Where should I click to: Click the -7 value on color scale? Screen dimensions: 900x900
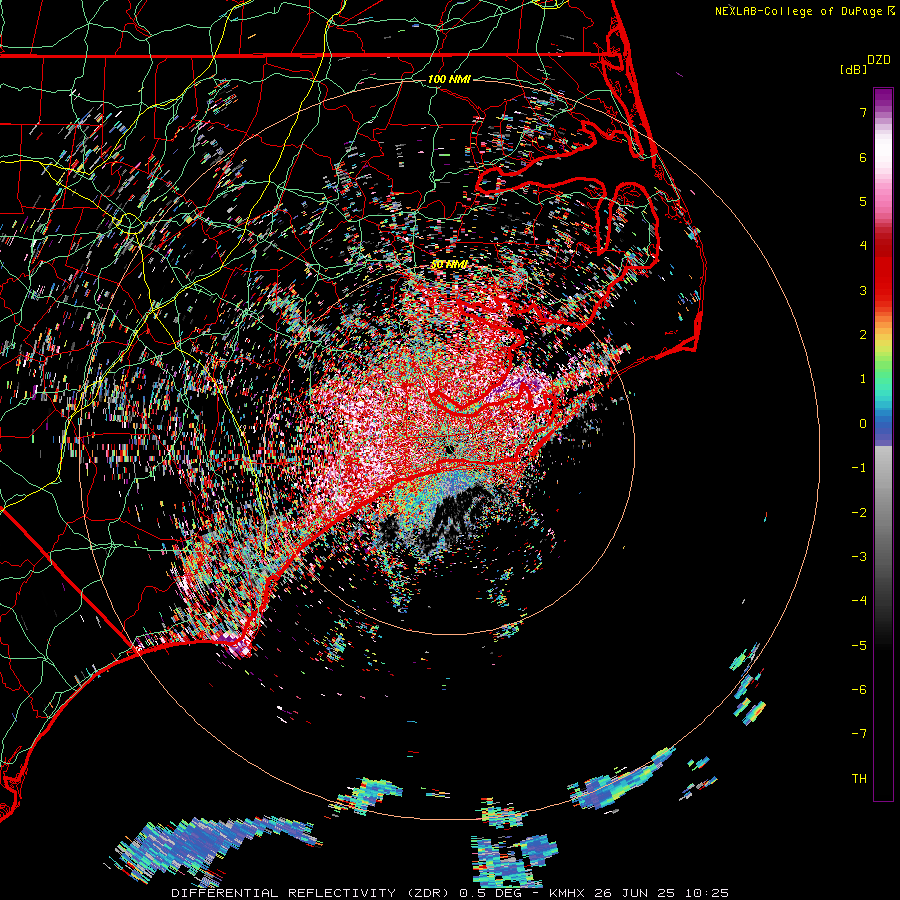pyautogui.click(x=859, y=734)
